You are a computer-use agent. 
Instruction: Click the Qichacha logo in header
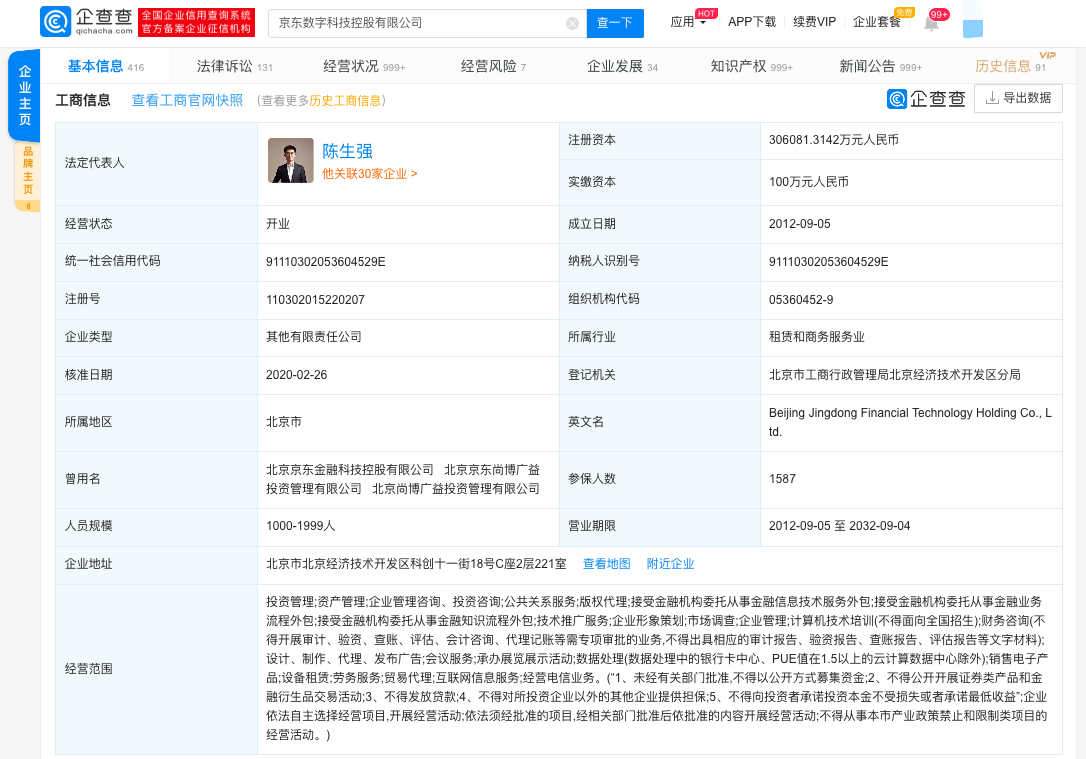(87, 21)
